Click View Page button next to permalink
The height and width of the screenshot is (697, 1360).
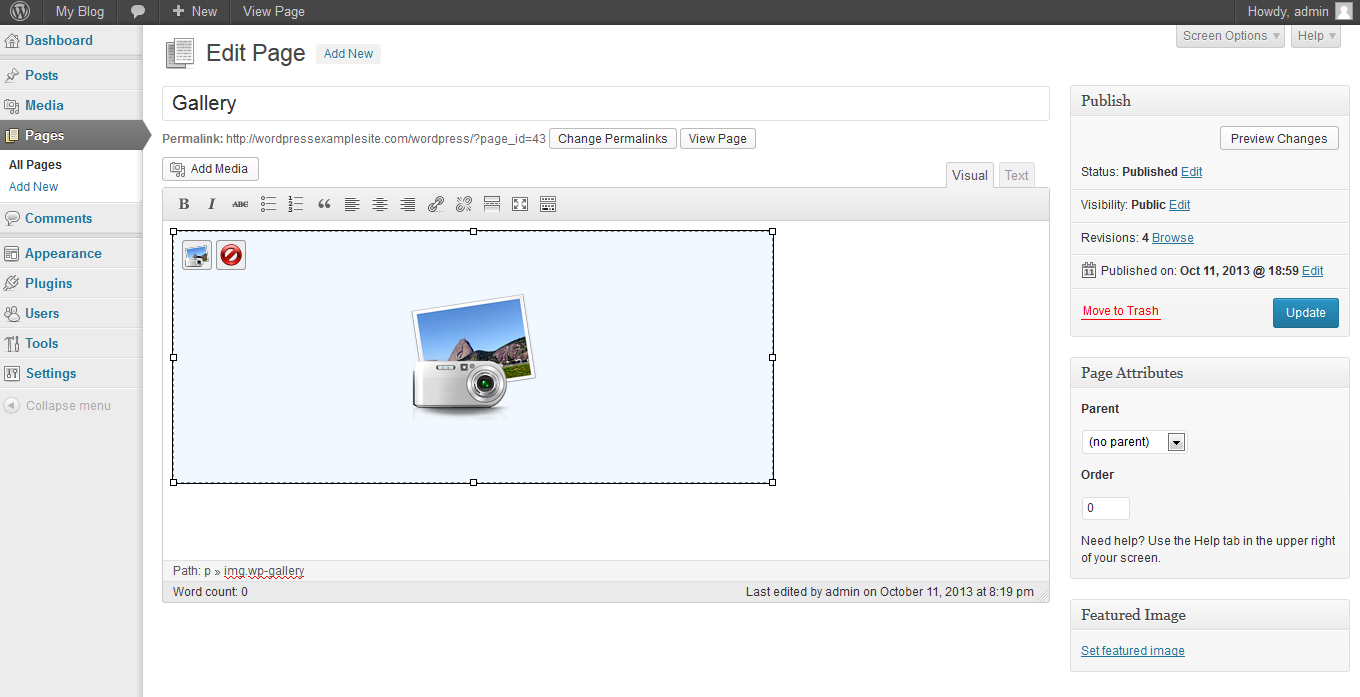[718, 139]
